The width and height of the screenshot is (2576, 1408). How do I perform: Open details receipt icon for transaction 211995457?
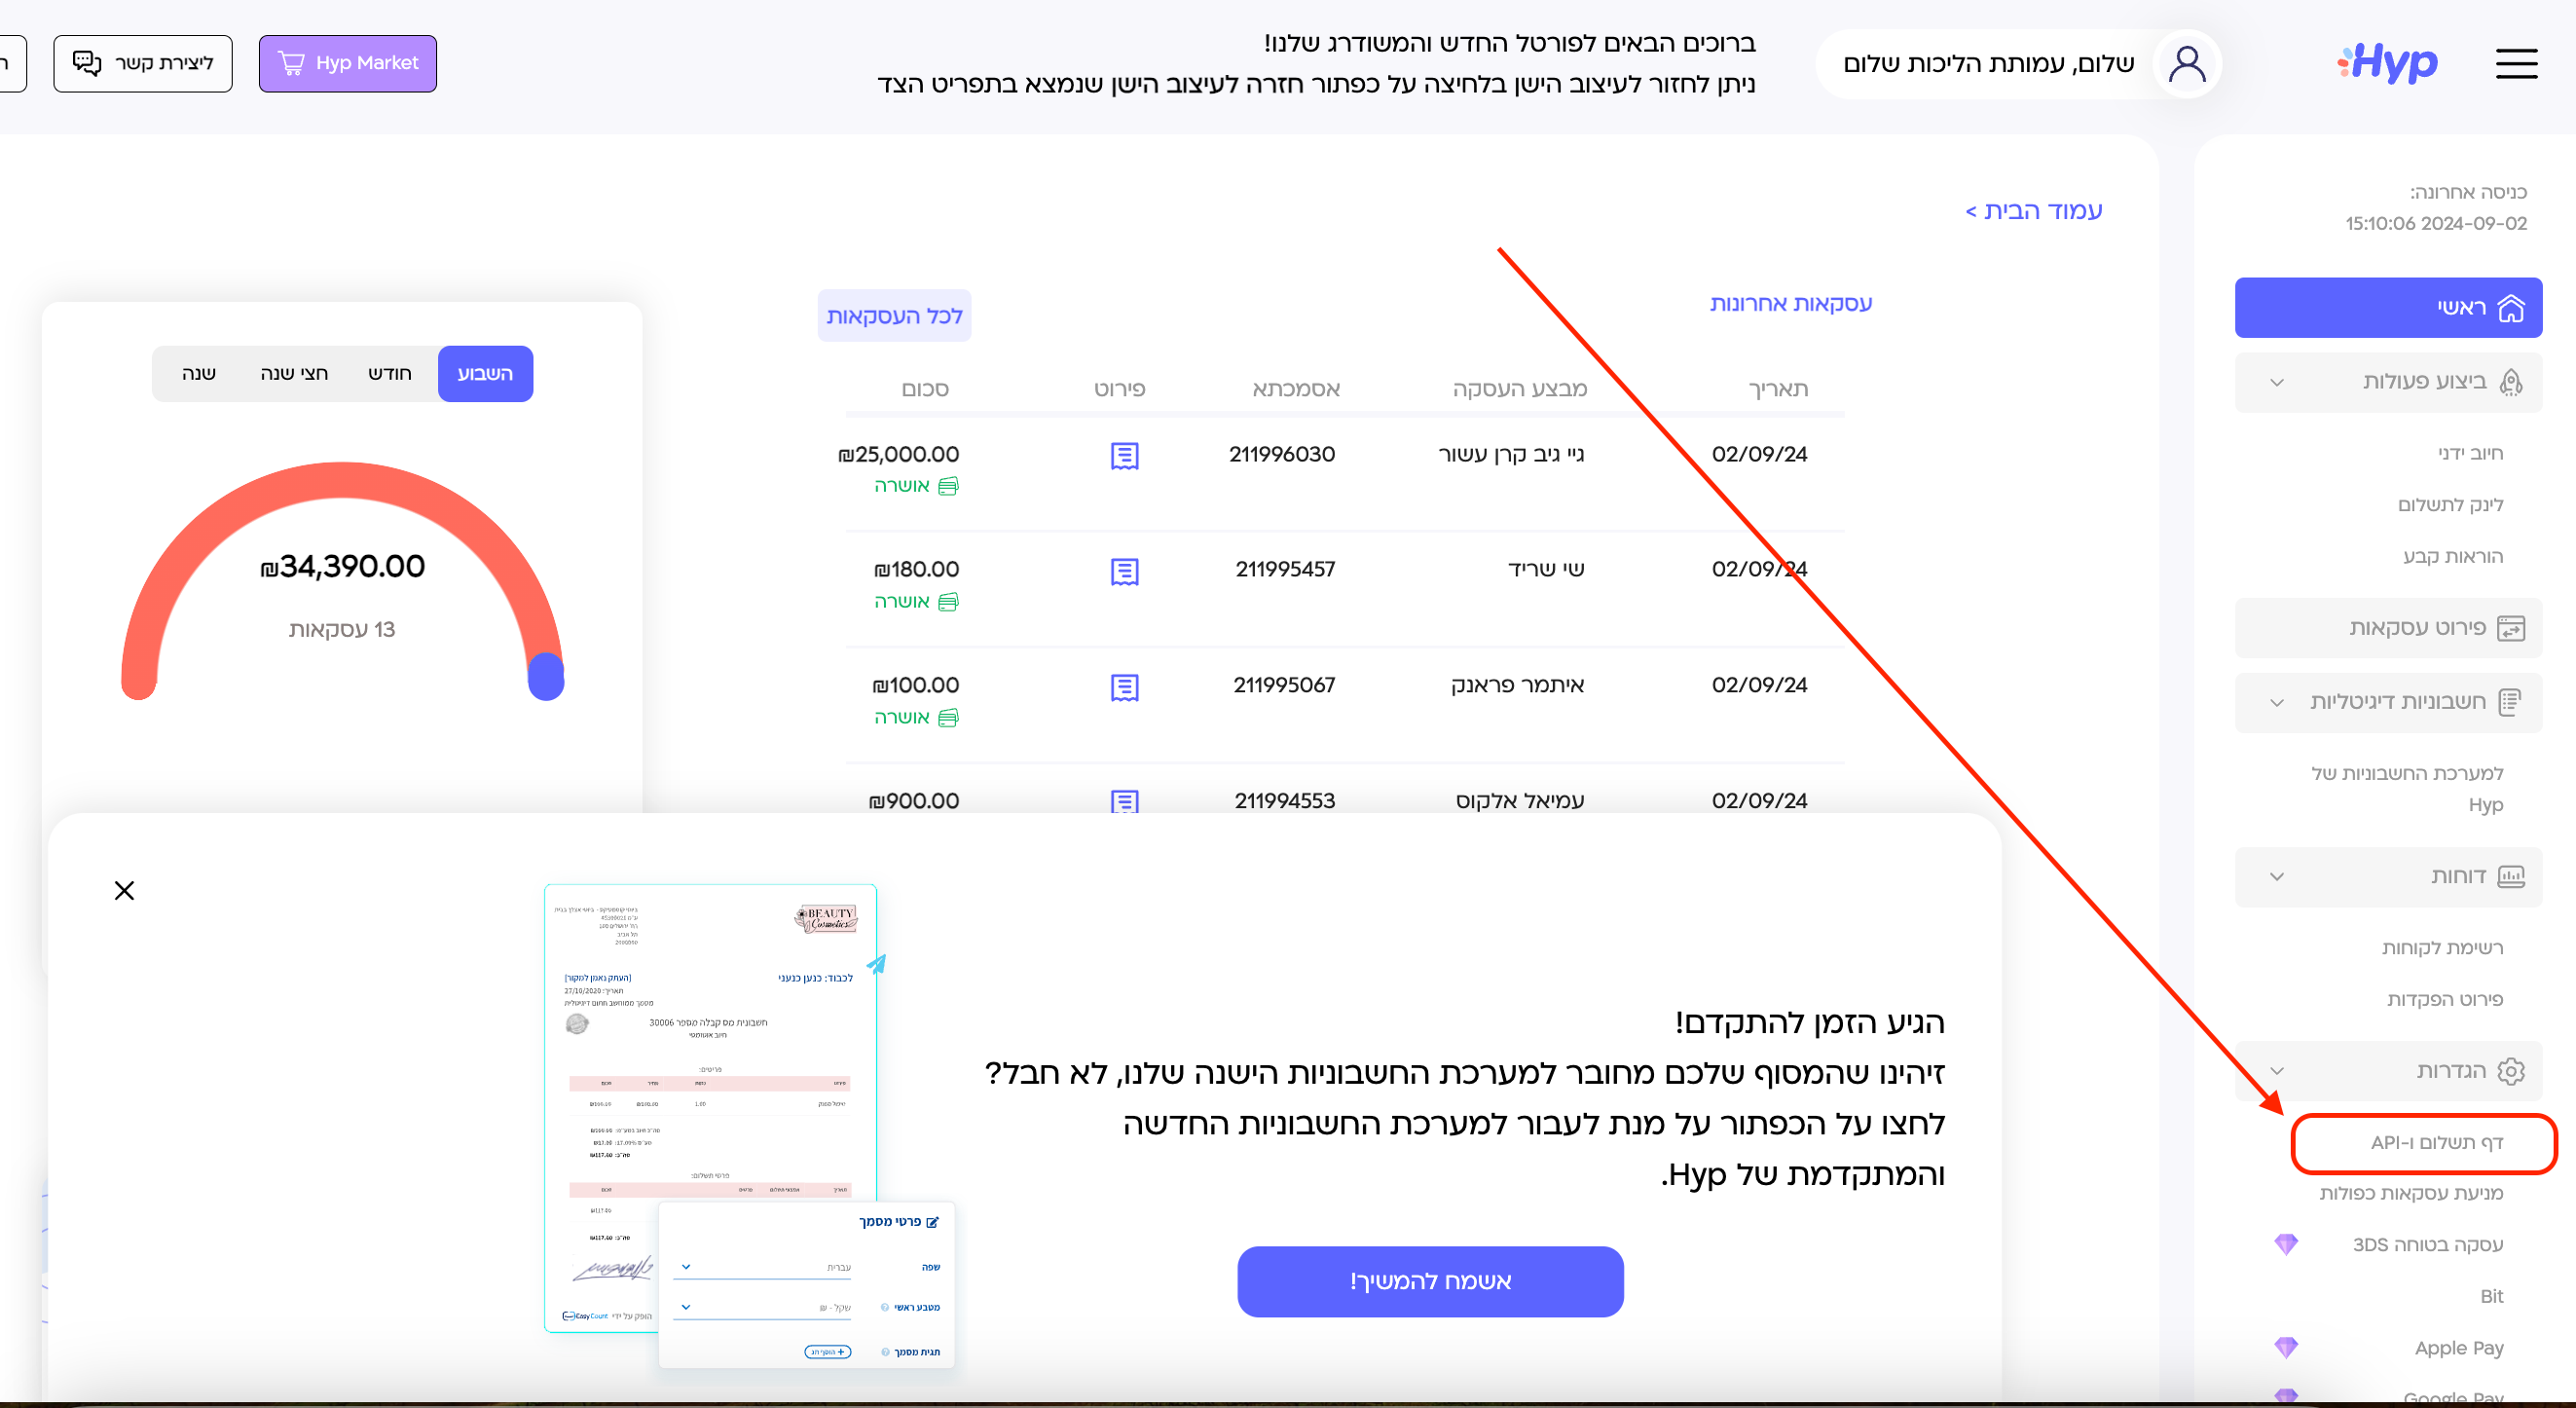1124,572
